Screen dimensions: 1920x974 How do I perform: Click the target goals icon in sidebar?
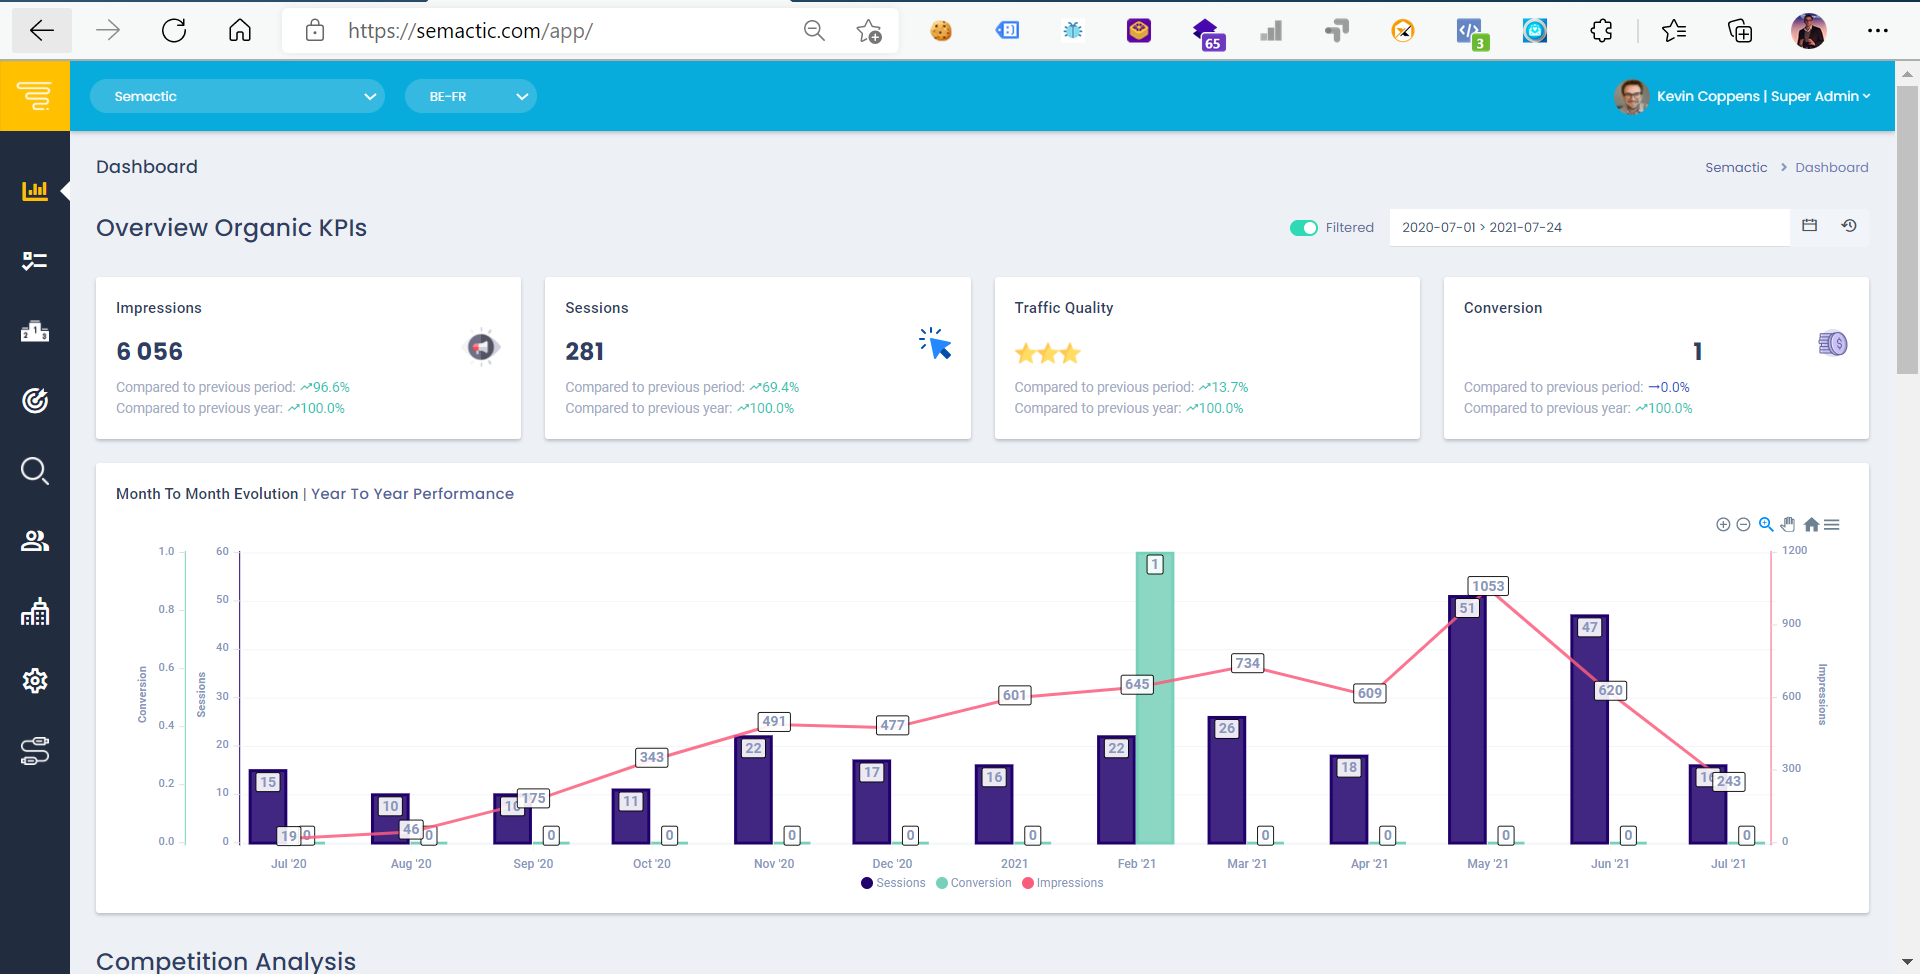click(x=36, y=401)
